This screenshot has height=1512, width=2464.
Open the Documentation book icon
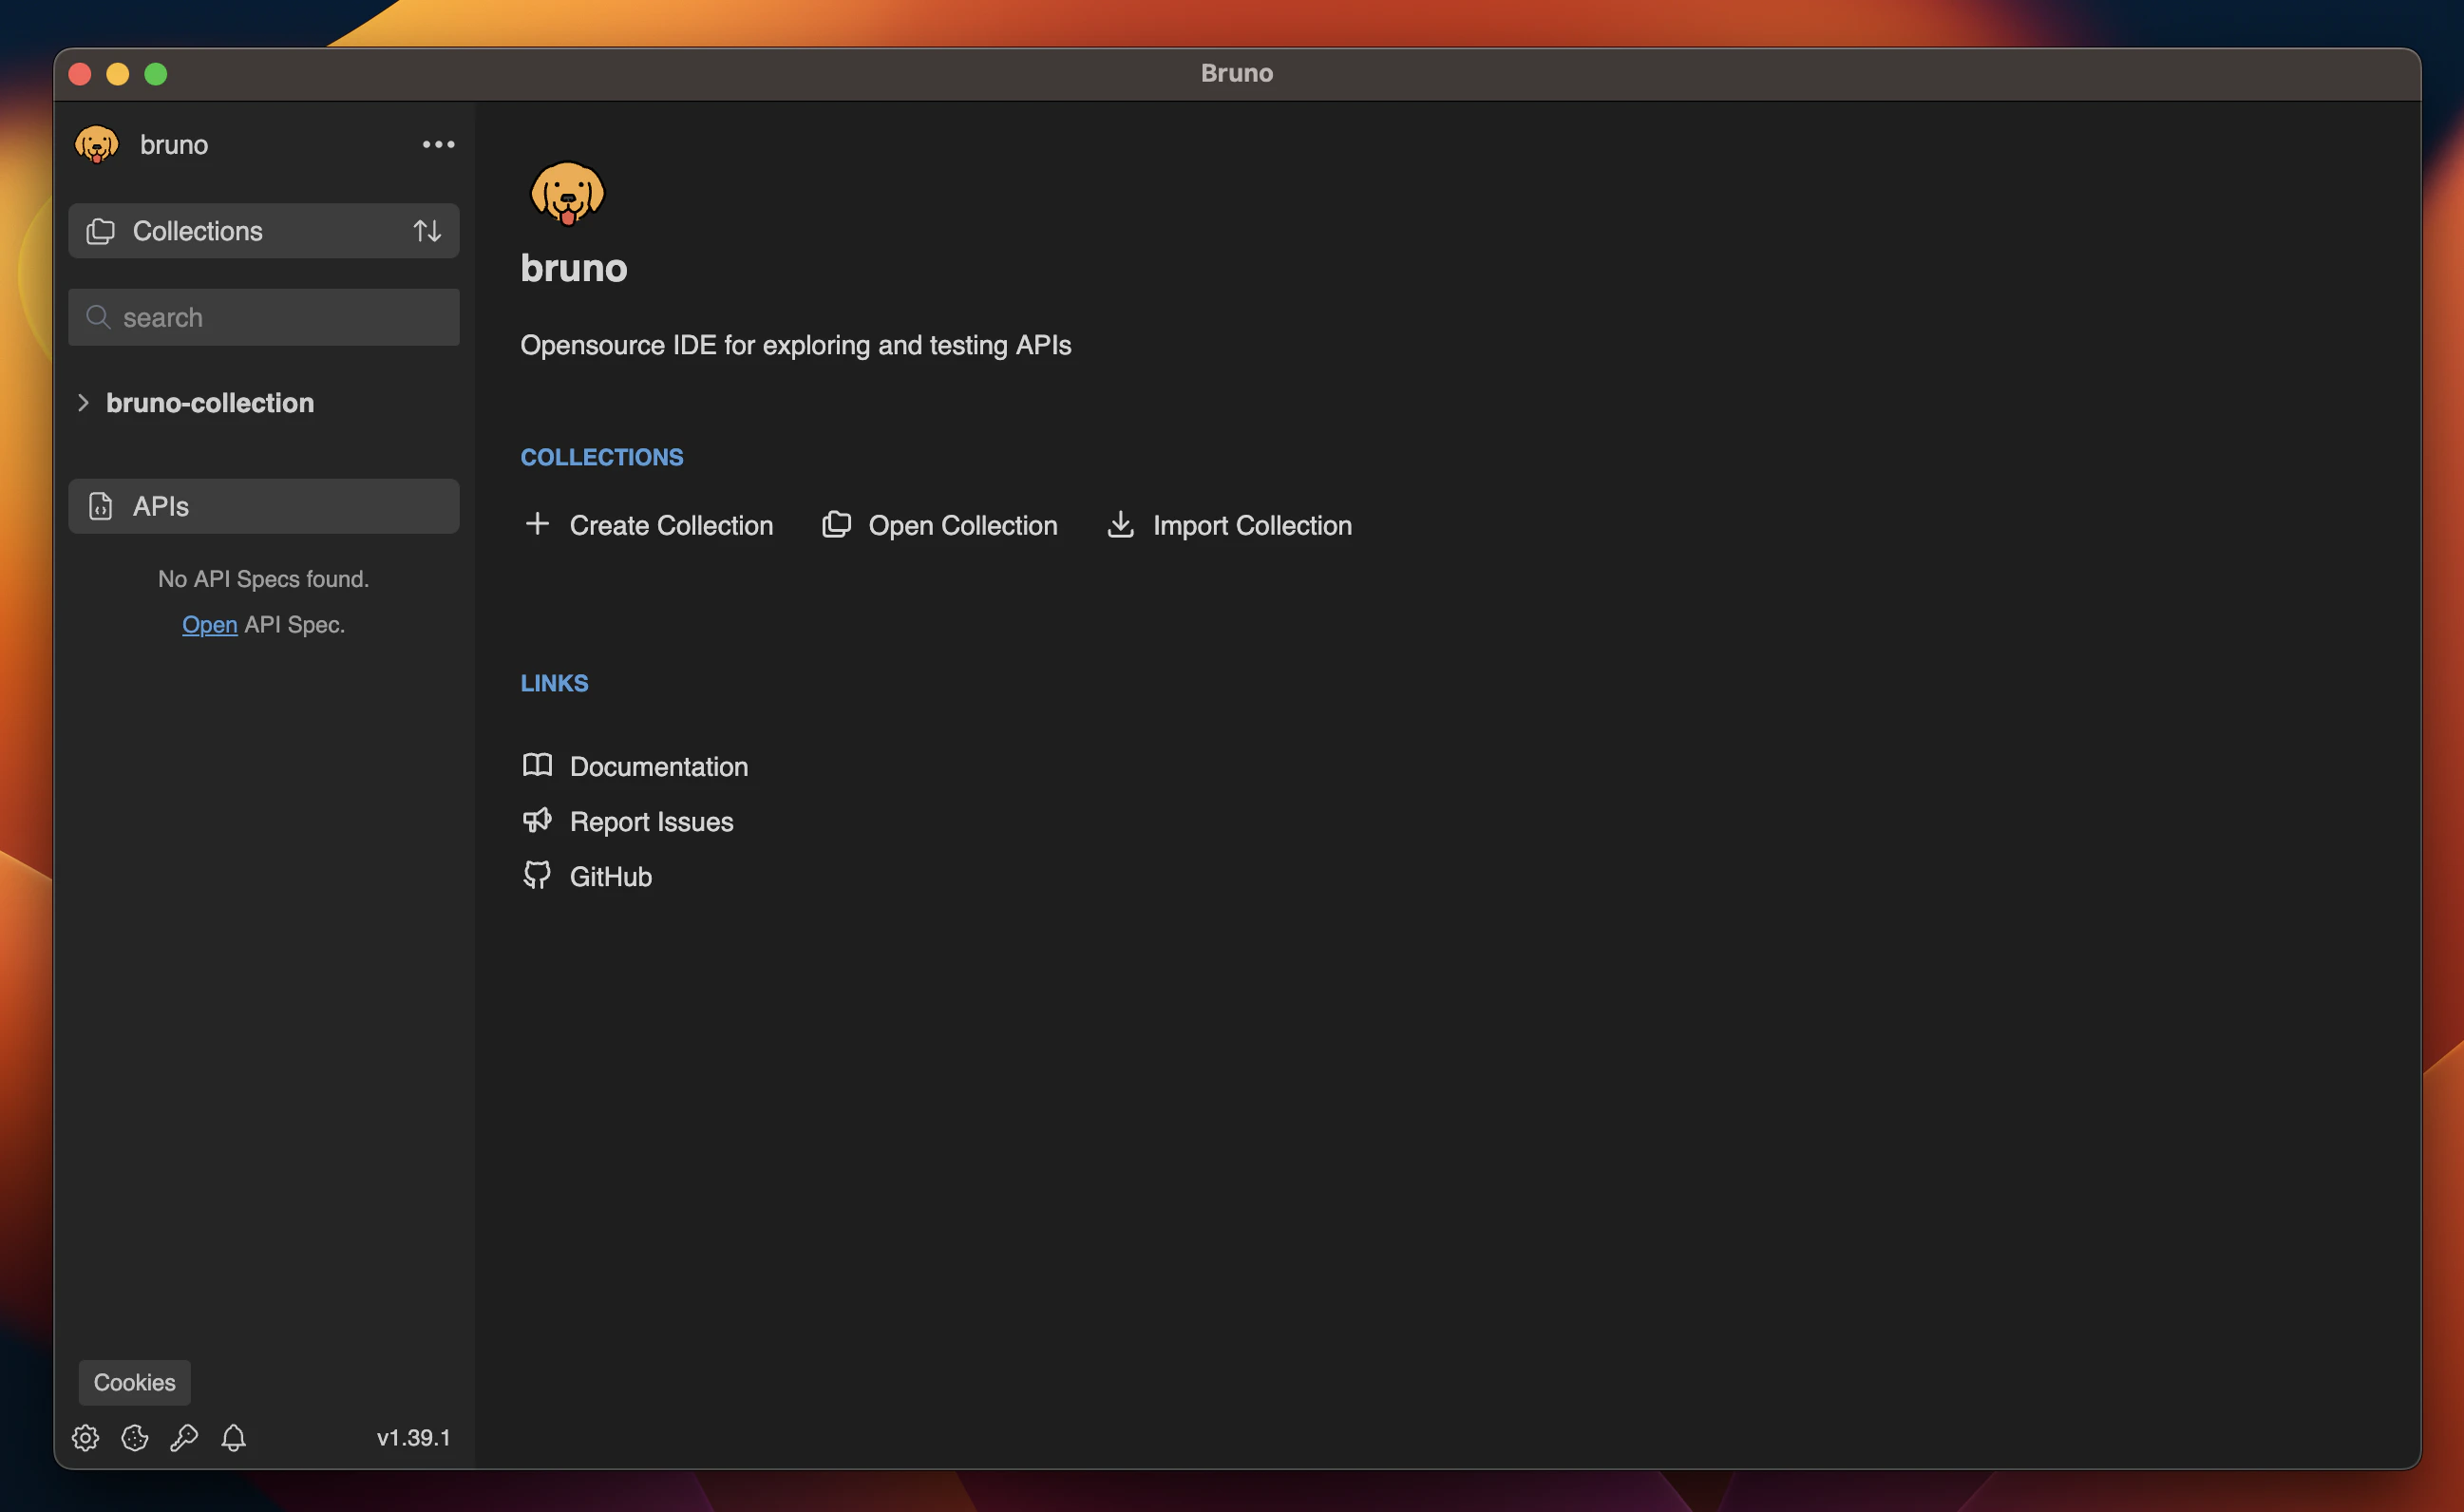pyautogui.click(x=537, y=765)
